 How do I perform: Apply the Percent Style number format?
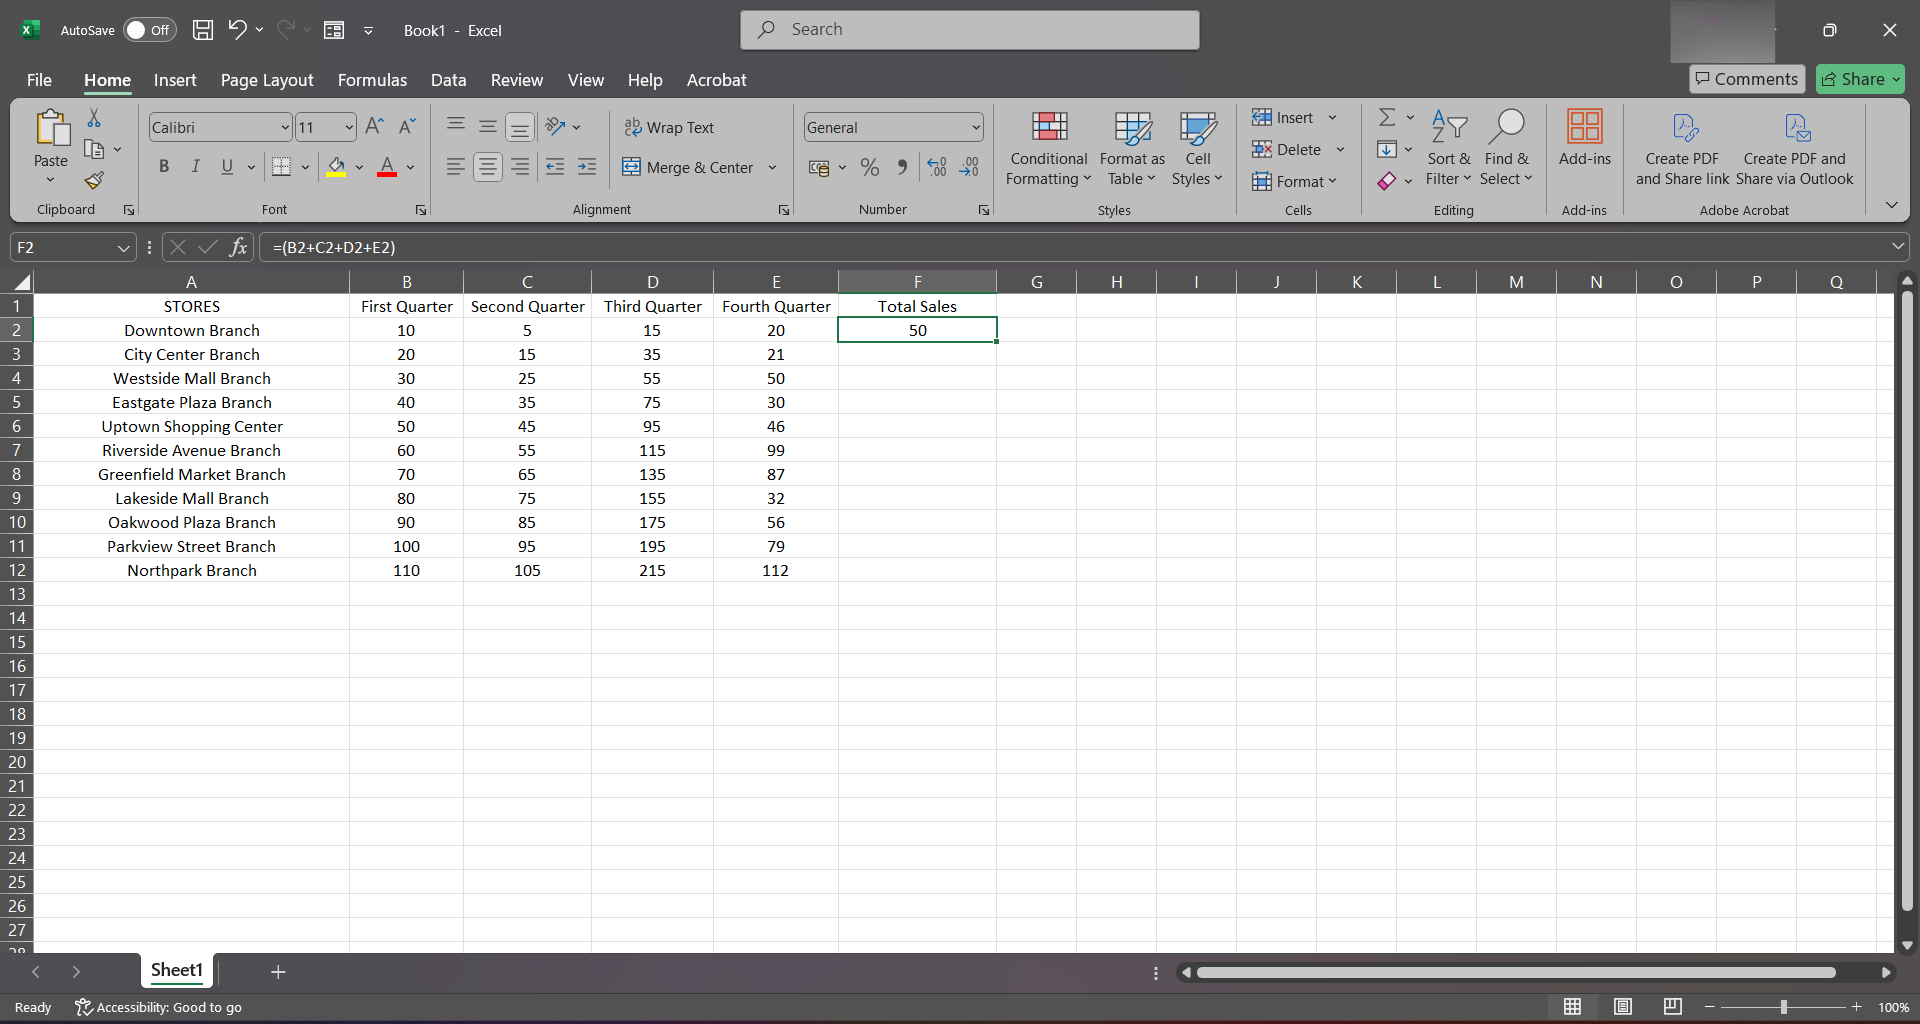click(x=870, y=167)
